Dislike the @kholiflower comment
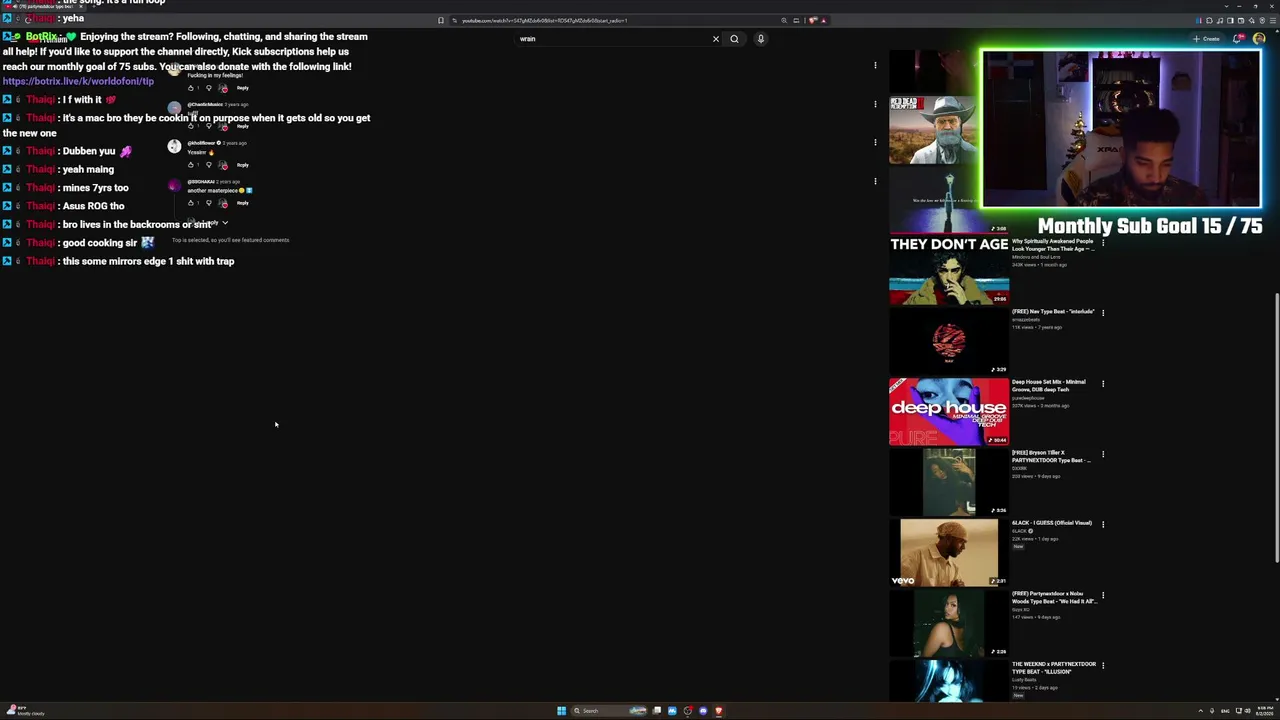The image size is (1280, 720). point(208,165)
